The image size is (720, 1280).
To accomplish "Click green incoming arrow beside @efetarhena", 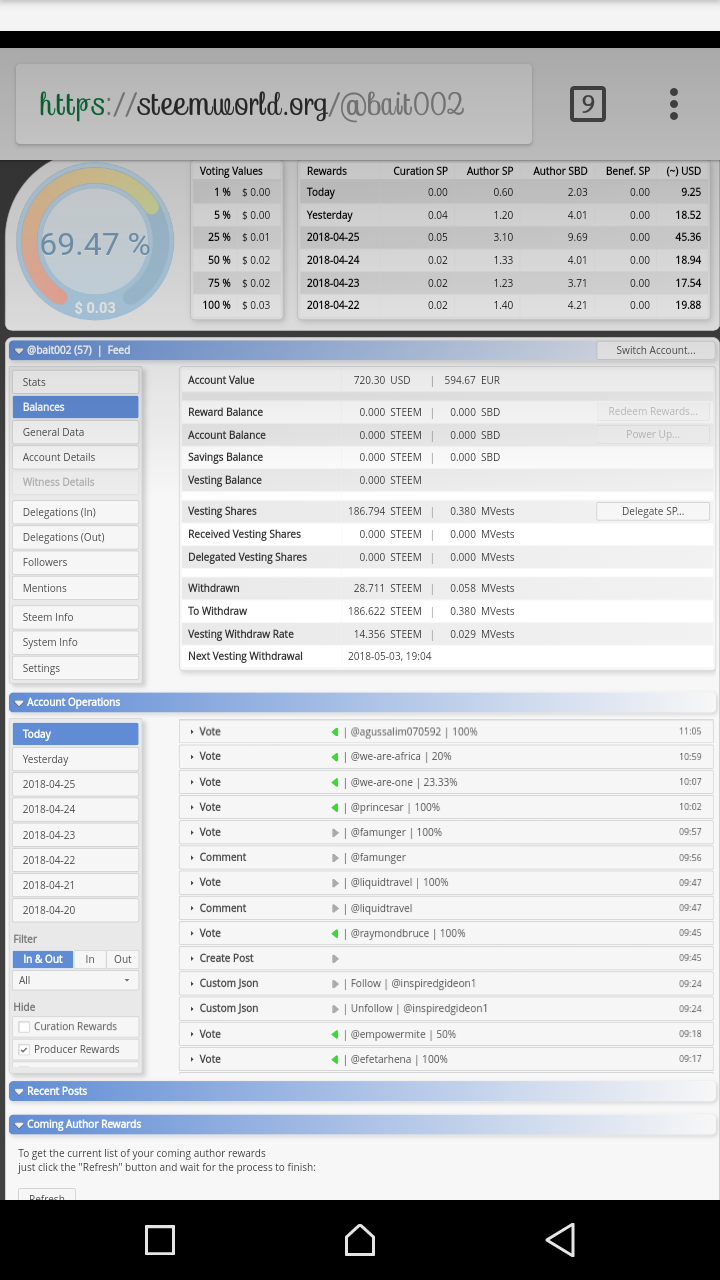I will 335,1059.
